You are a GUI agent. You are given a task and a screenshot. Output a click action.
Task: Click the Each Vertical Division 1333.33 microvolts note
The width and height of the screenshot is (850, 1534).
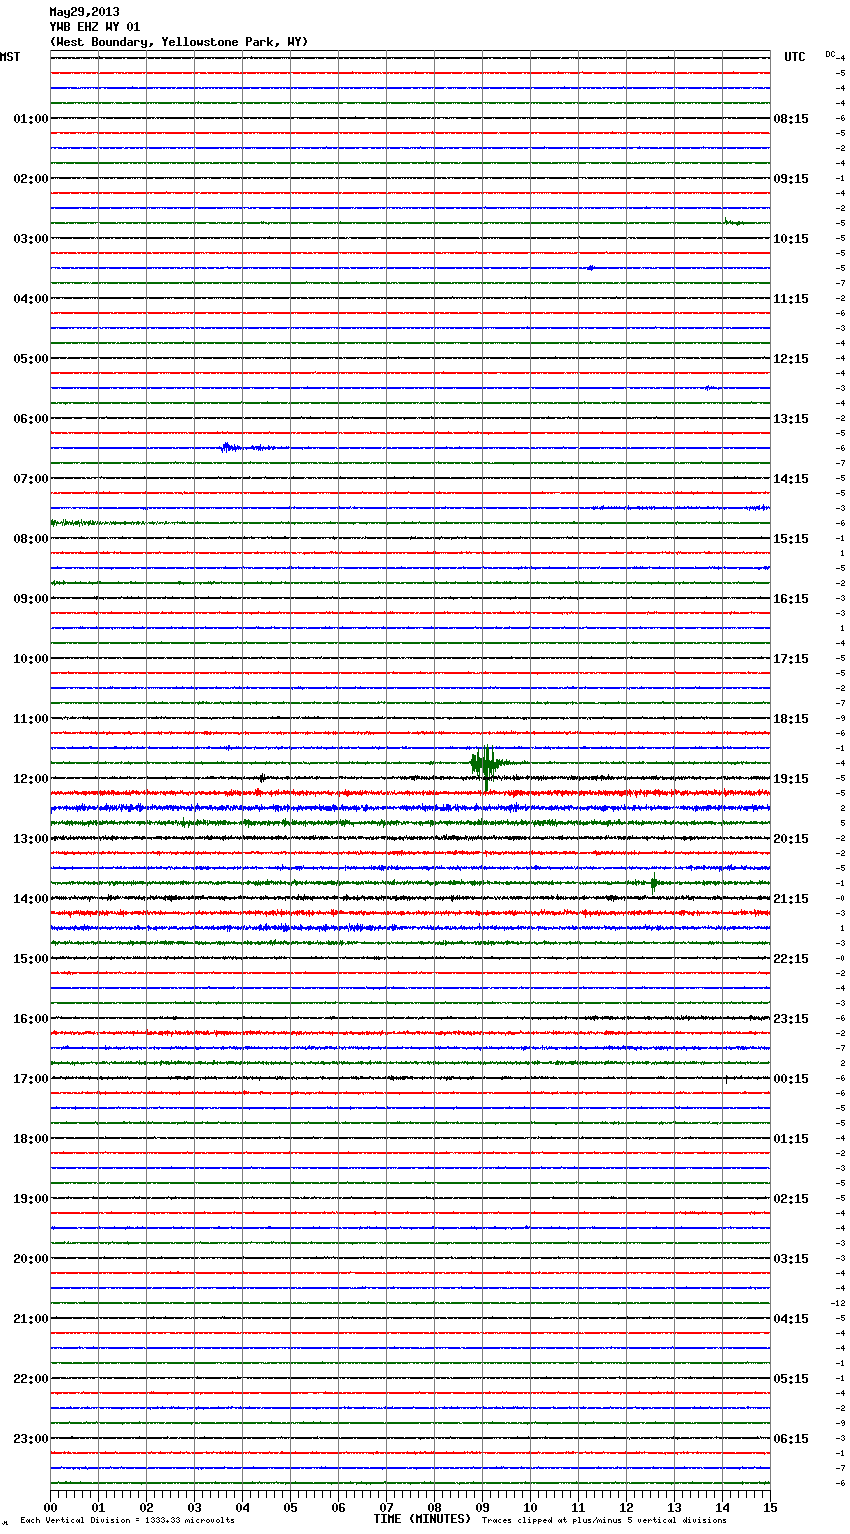(127, 1521)
